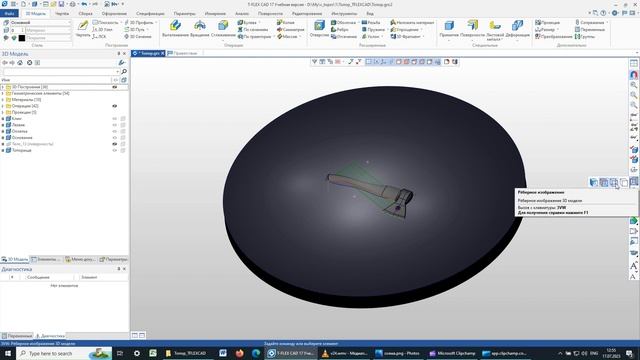Toggle visibility eye for Клин body
640x360 pixels.
coord(115,118)
